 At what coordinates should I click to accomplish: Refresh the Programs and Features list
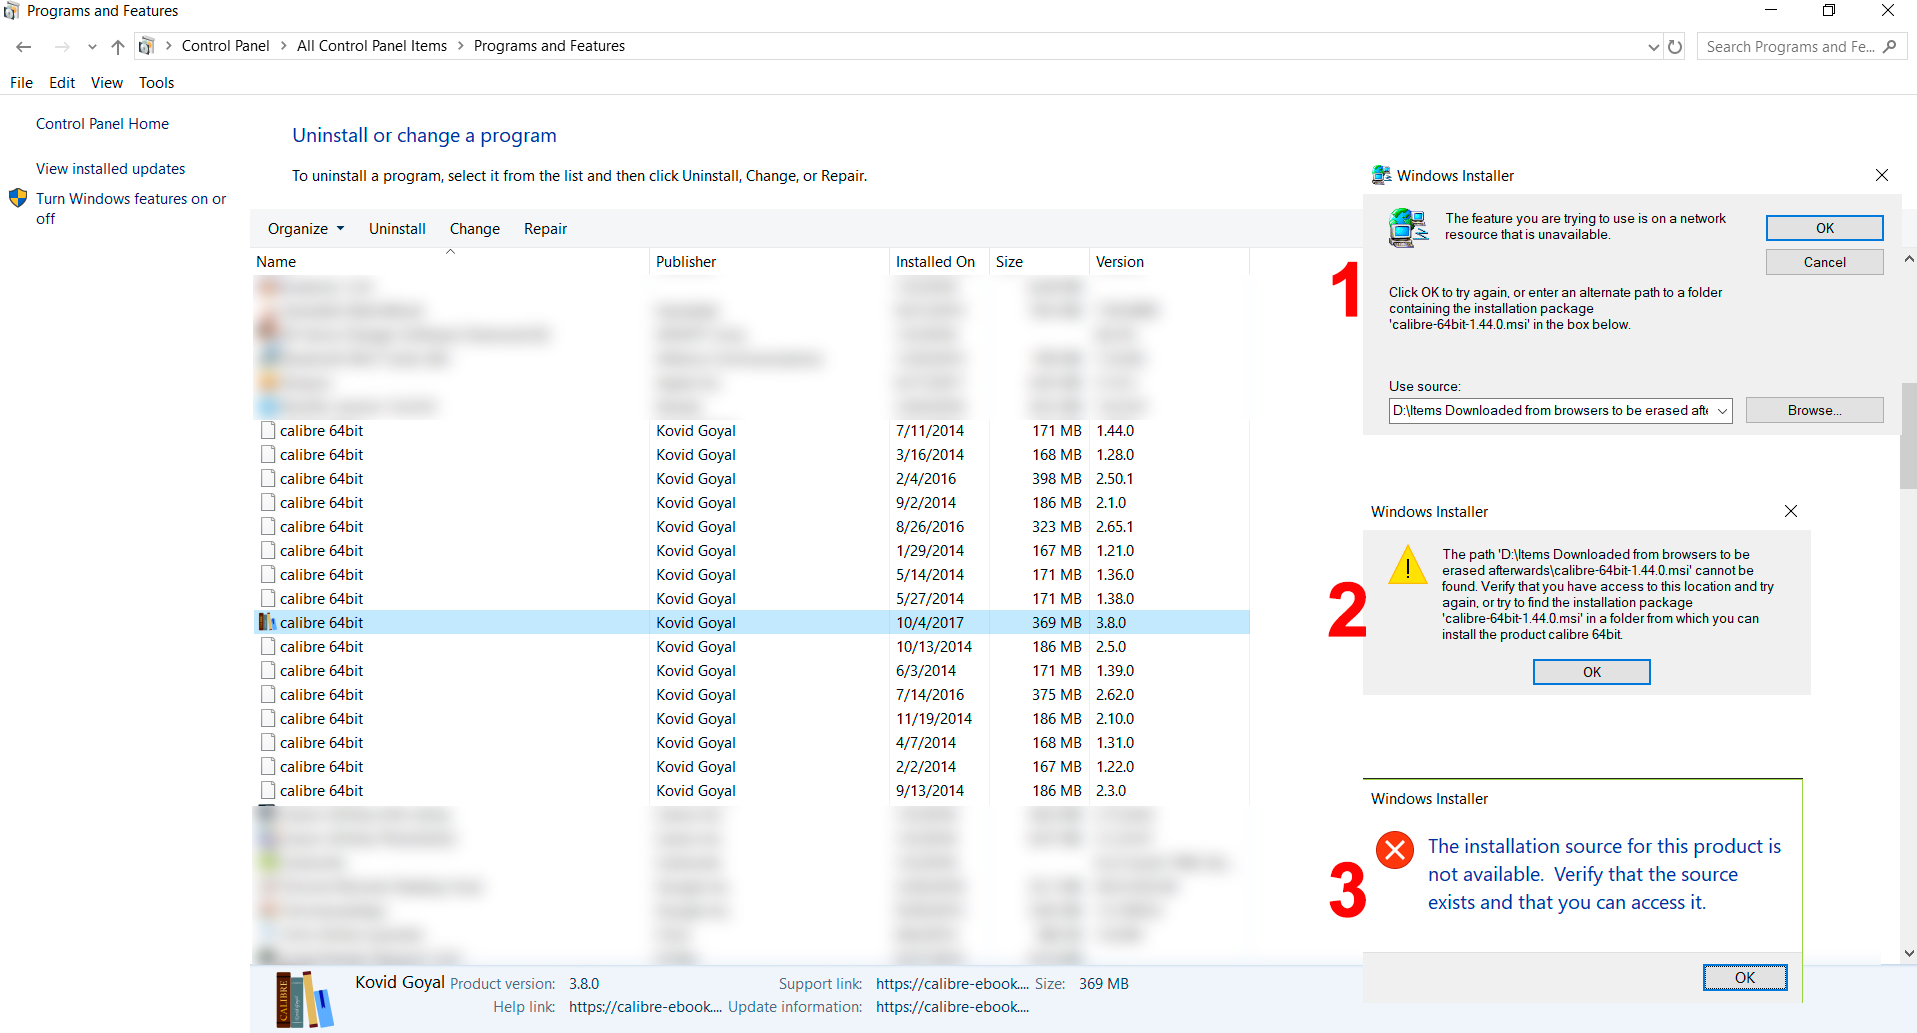pos(1675,46)
